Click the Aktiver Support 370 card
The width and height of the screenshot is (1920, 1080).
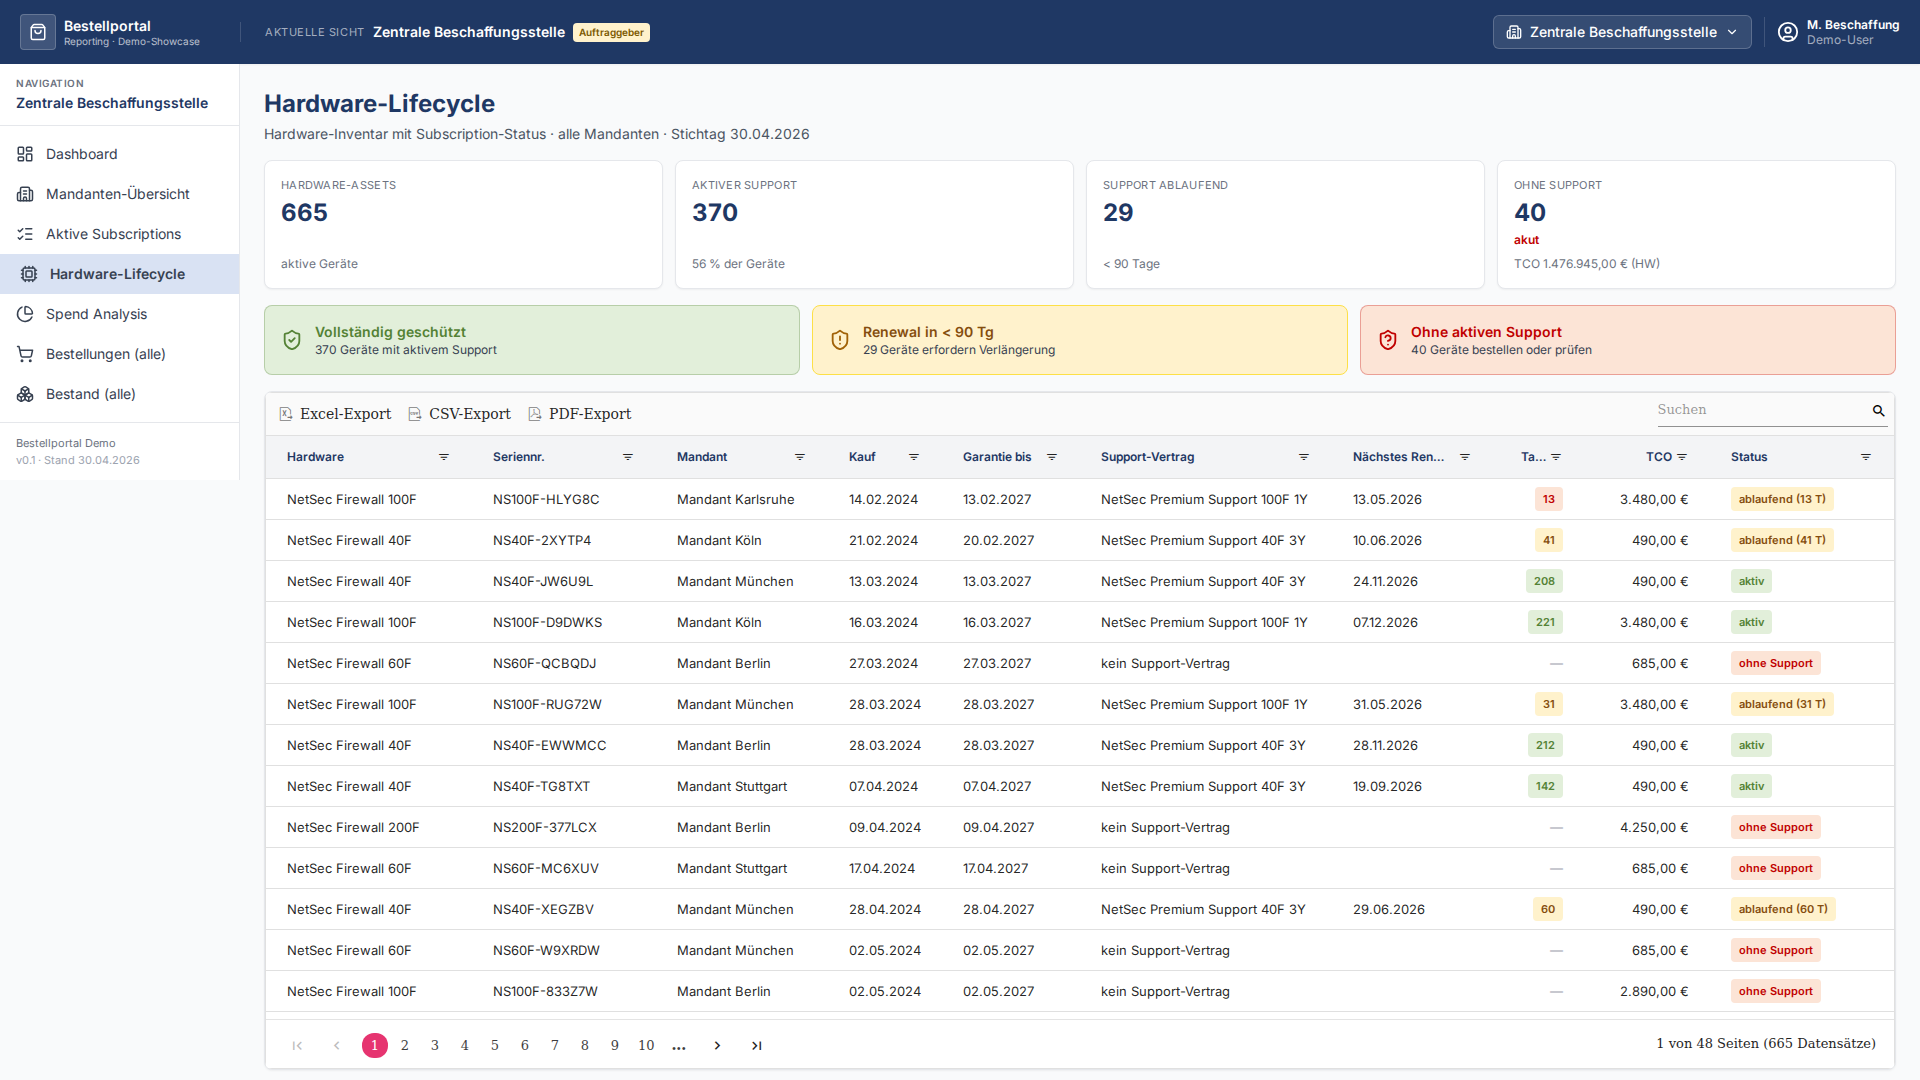[x=874, y=225]
